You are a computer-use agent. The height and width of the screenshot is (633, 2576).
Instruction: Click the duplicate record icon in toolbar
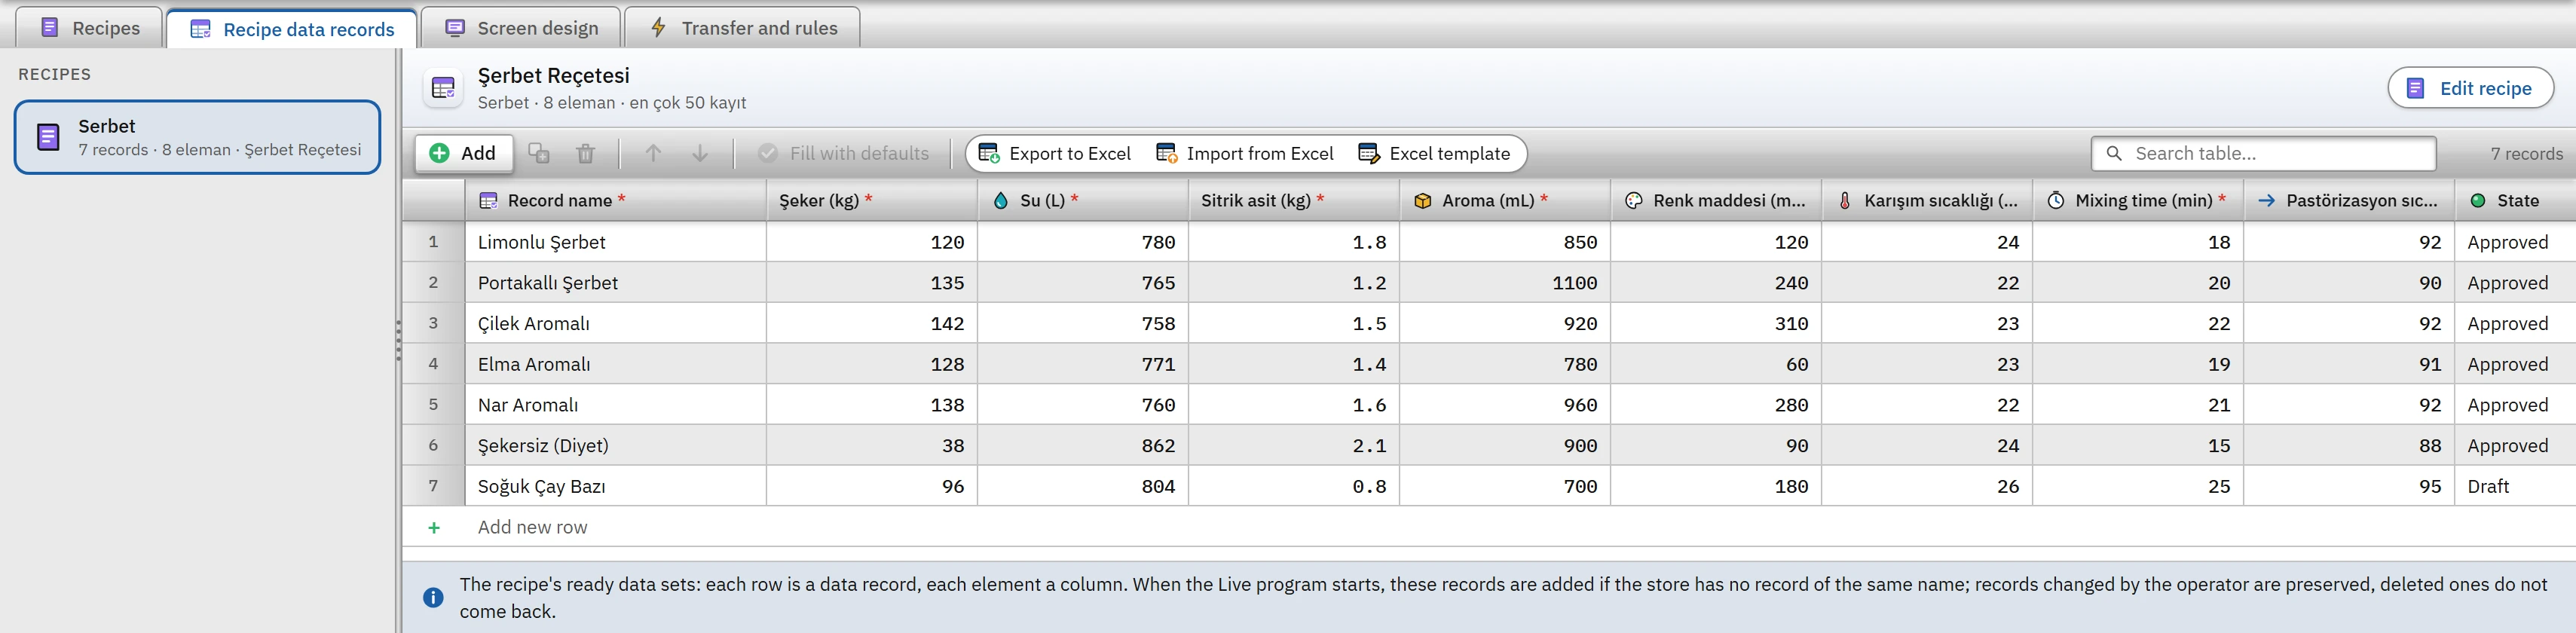pyautogui.click(x=539, y=153)
